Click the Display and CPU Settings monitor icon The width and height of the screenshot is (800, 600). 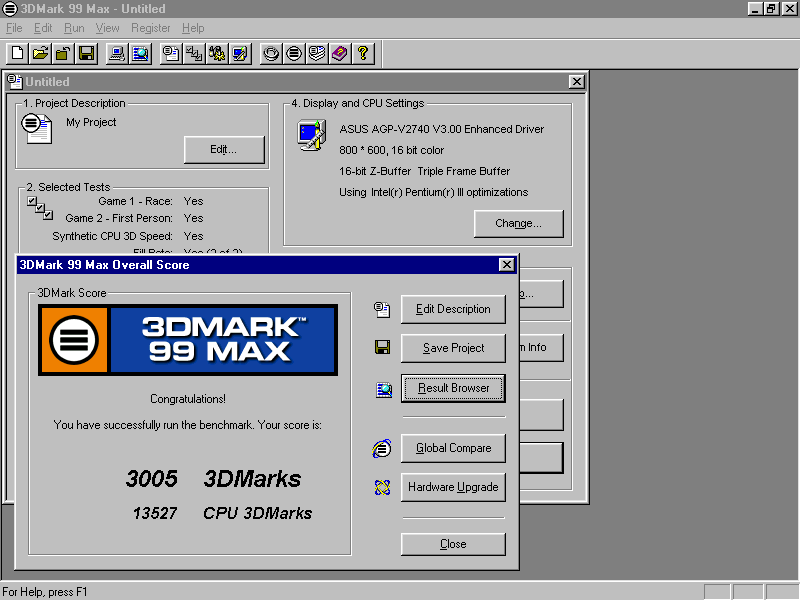pyautogui.click(x=312, y=135)
